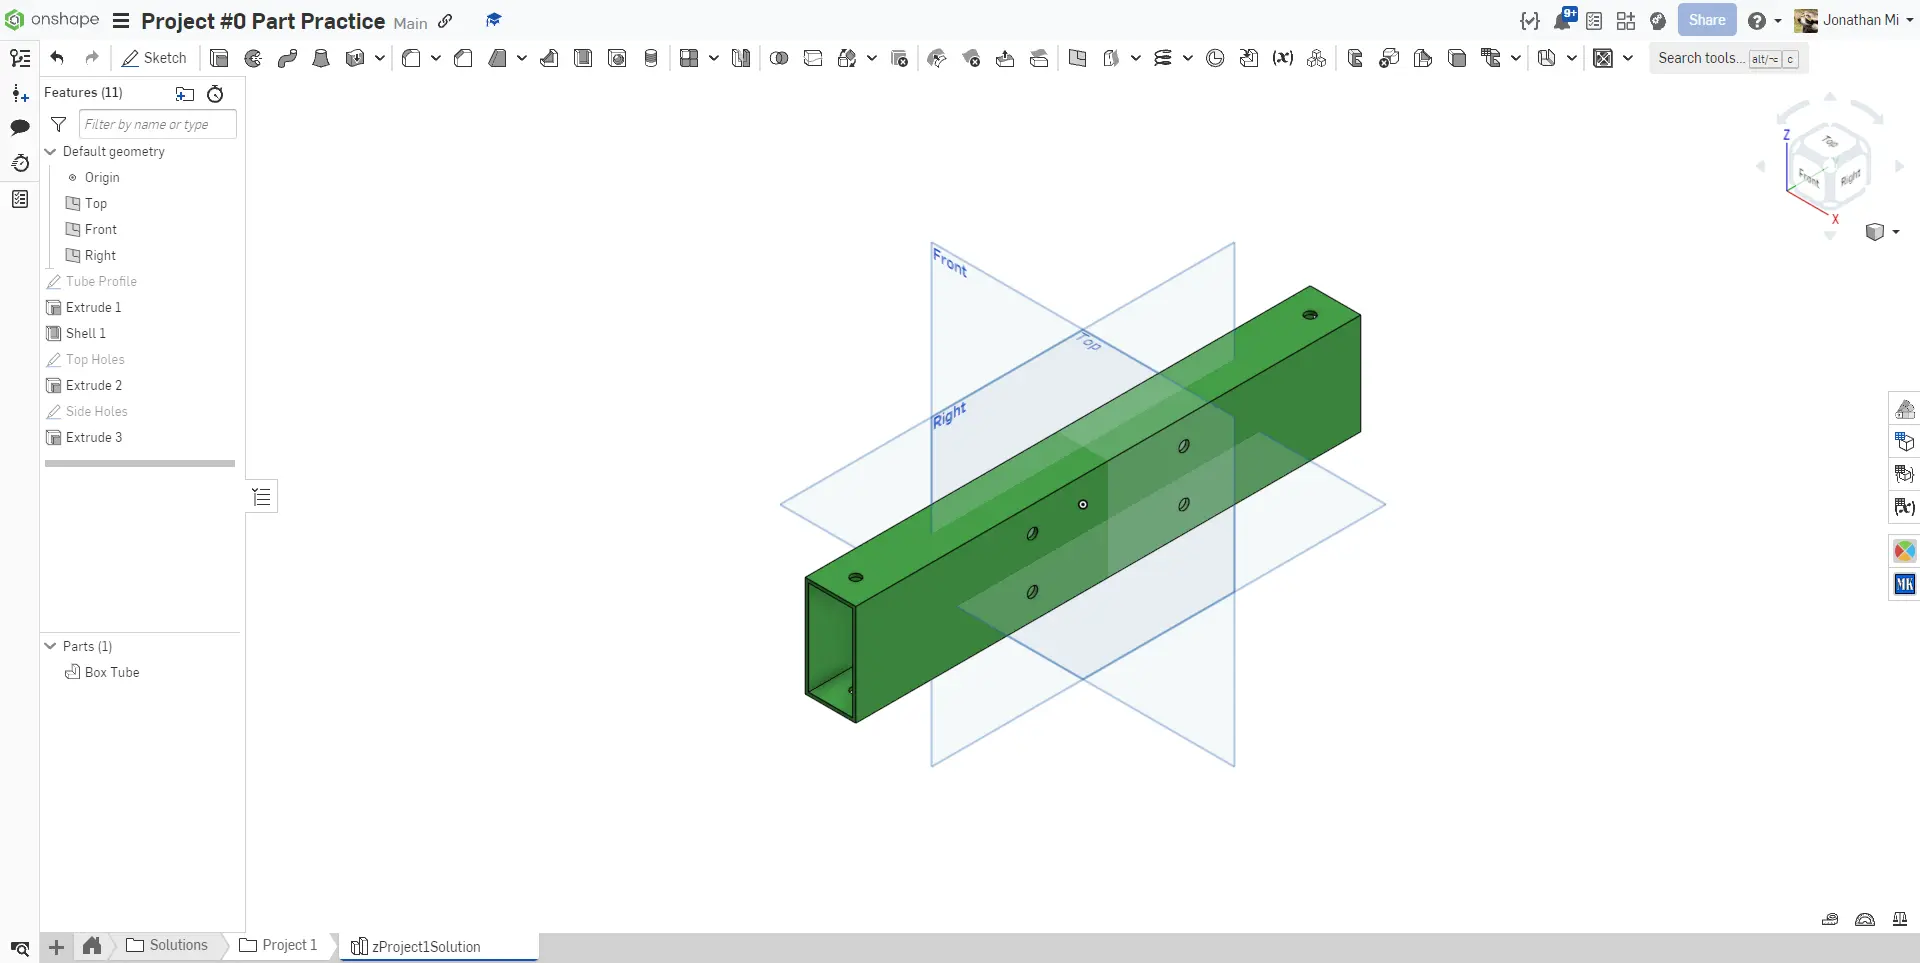Image resolution: width=1920 pixels, height=963 pixels.
Task: Click the add new tab plus button
Action: tap(57, 947)
